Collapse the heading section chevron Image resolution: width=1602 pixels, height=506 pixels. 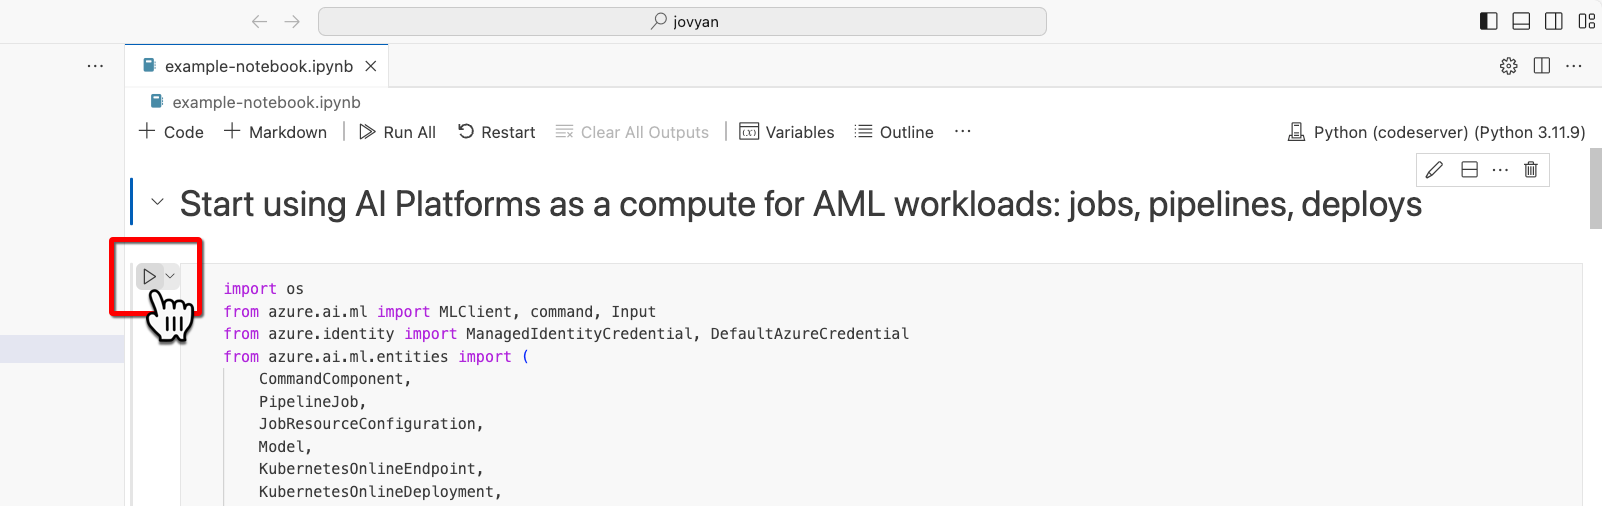pyautogui.click(x=157, y=202)
